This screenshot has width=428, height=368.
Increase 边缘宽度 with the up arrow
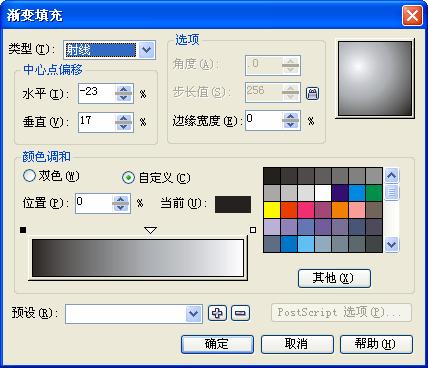(291, 116)
